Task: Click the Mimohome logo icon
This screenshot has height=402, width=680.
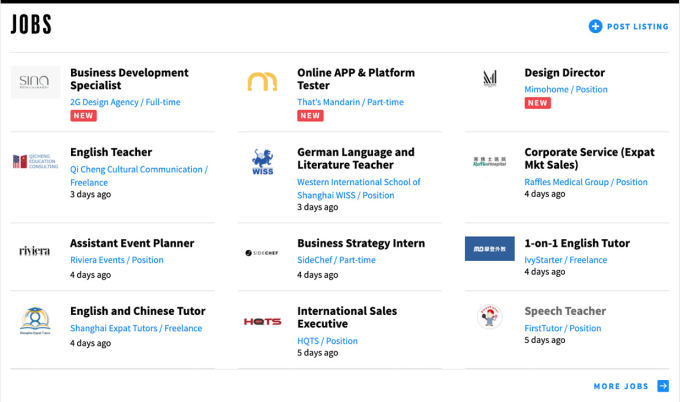Action: point(490,79)
